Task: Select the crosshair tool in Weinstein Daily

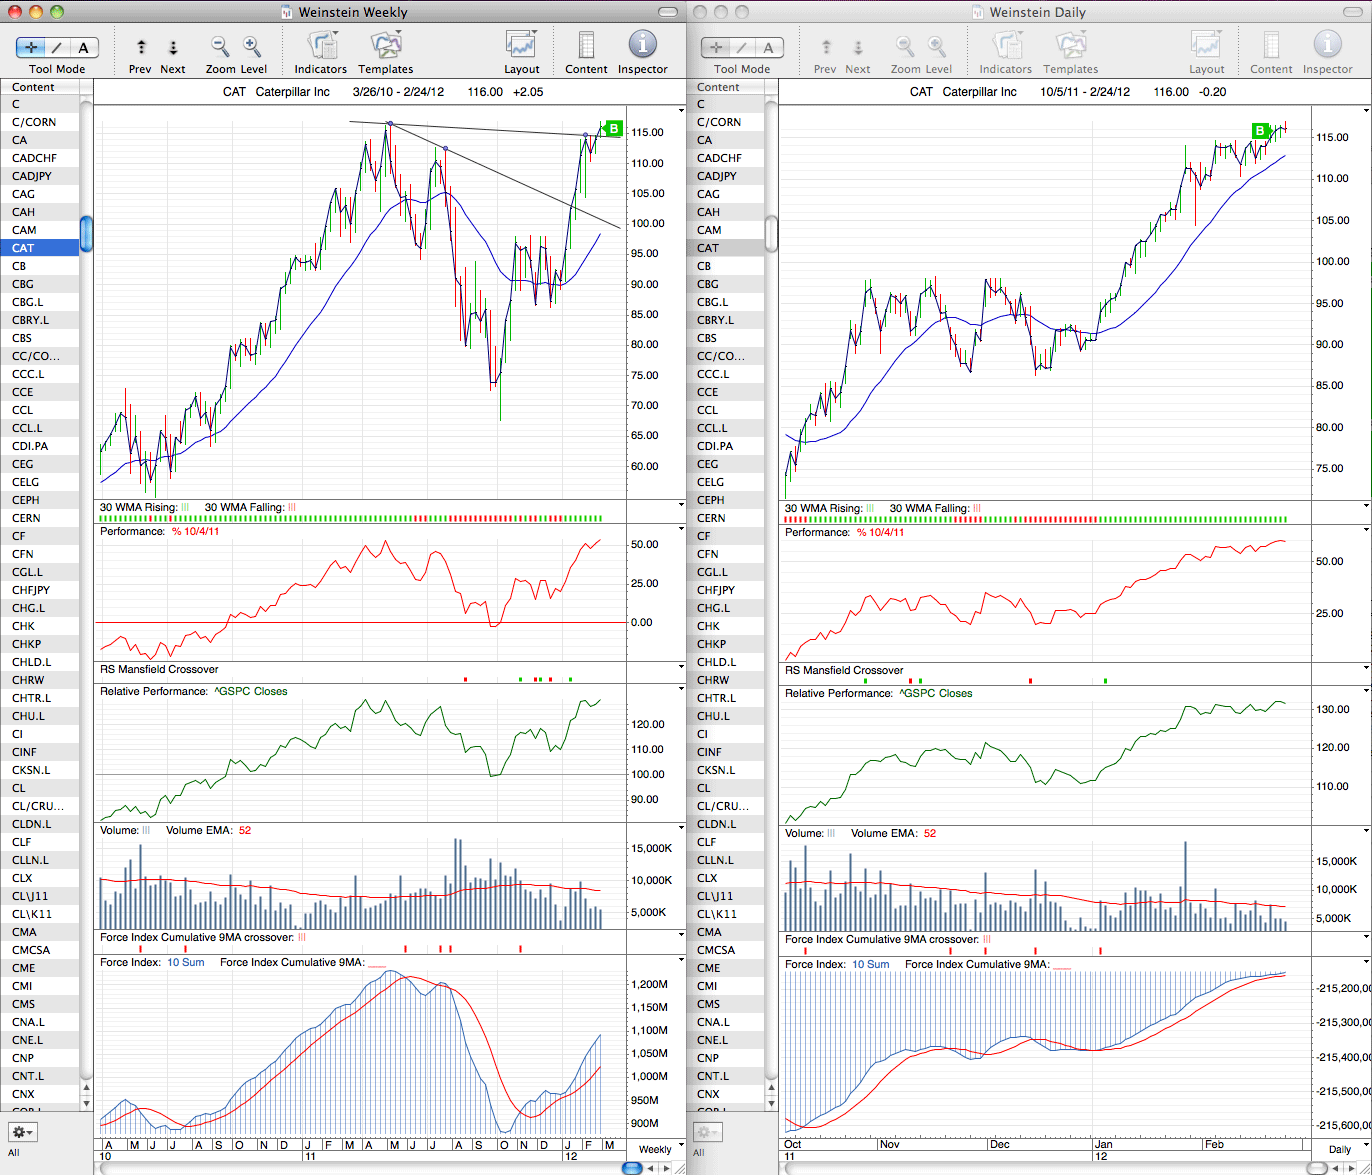Action: tap(716, 47)
